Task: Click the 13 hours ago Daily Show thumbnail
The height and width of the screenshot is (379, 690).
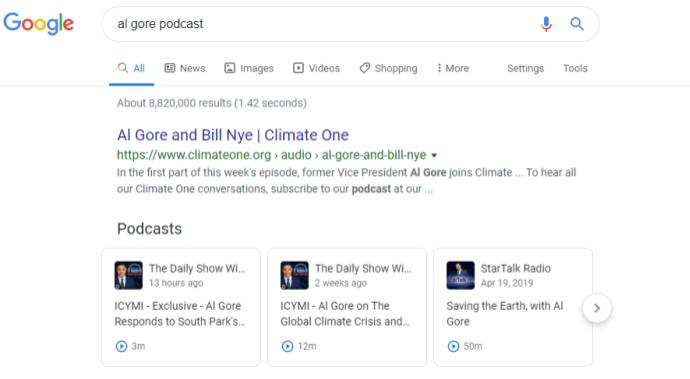Action: 128,275
